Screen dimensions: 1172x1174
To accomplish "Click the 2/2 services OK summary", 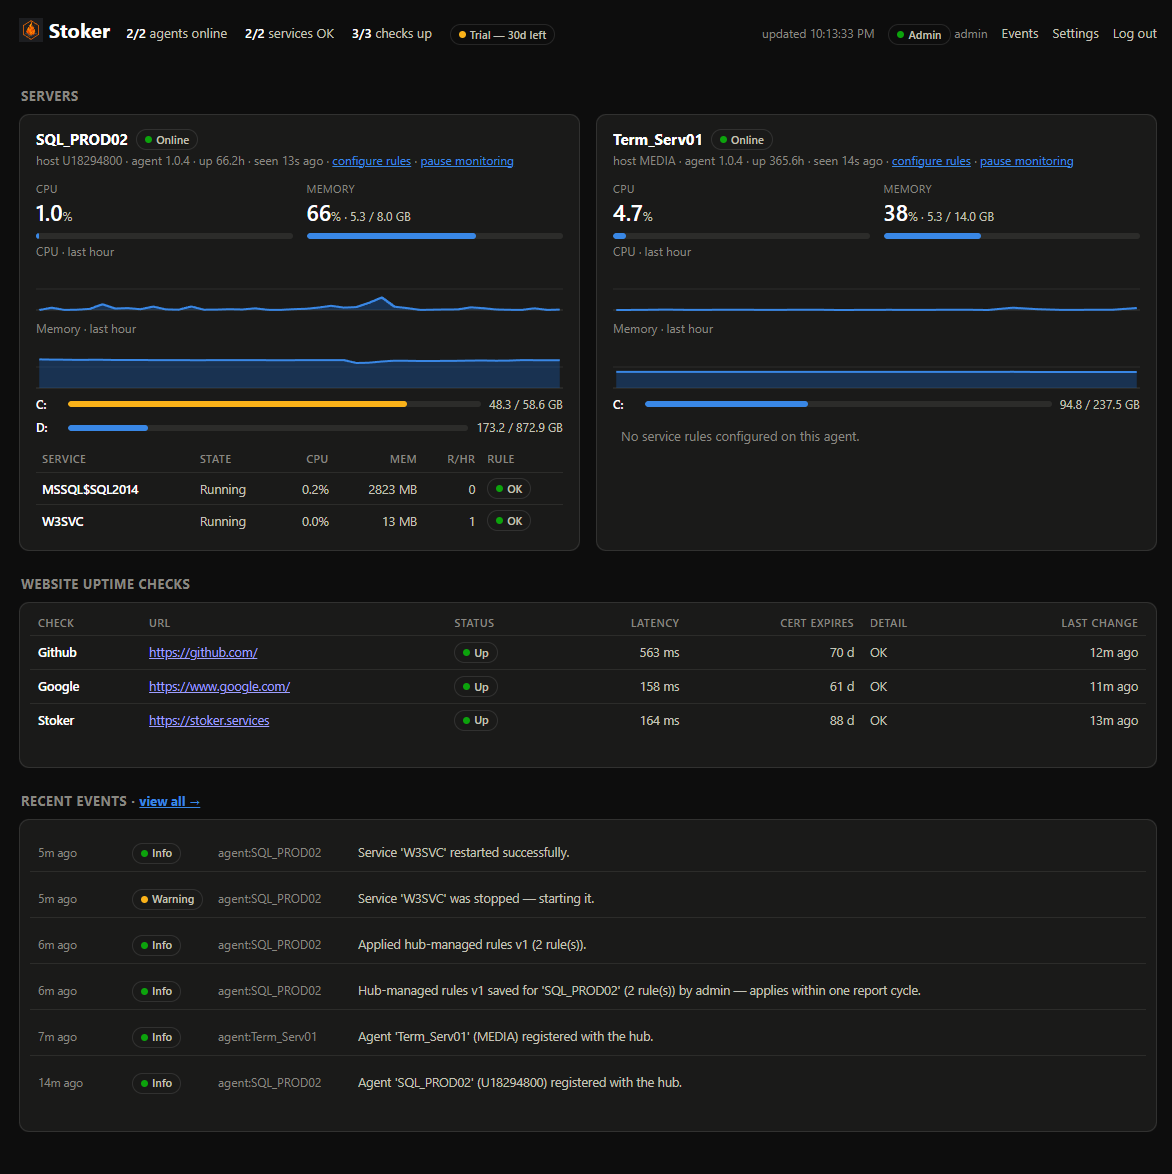I will tap(289, 34).
